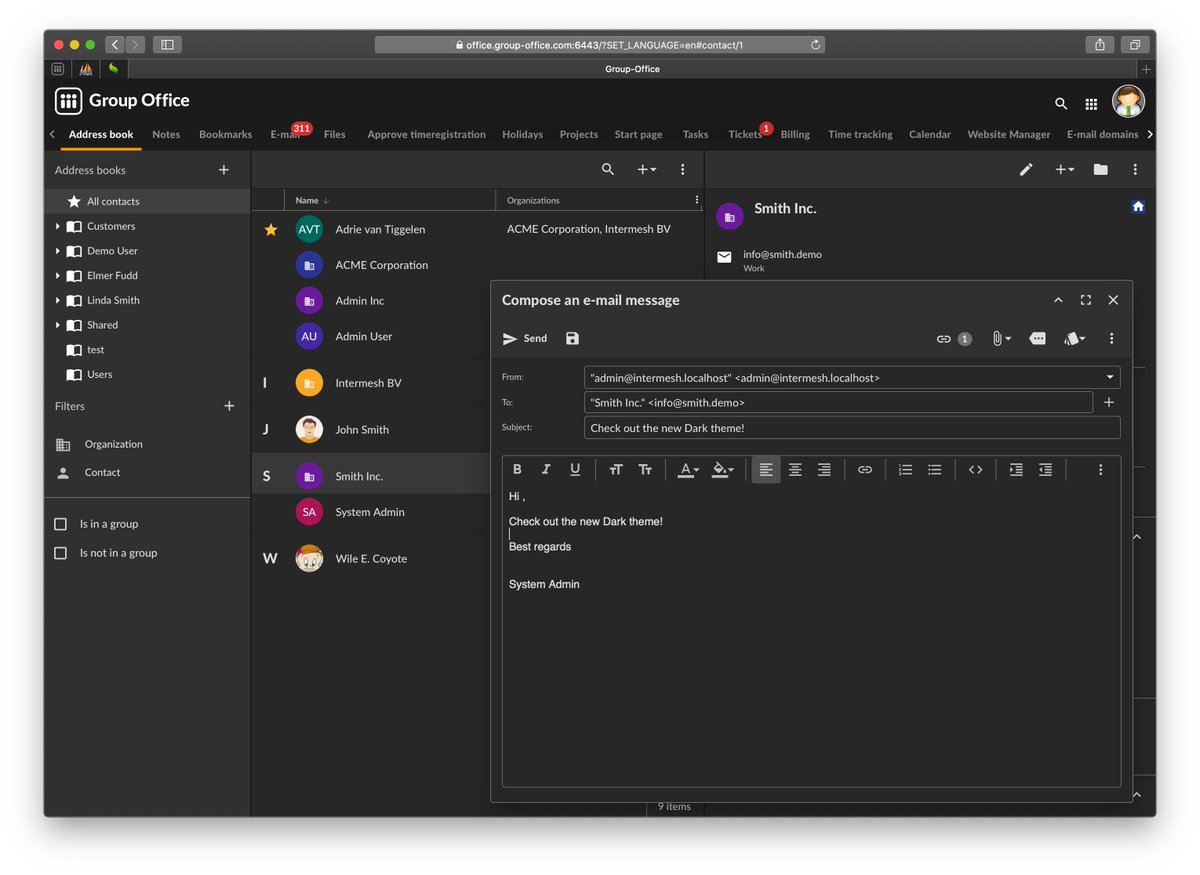Open attachment paperclip dropdown
Screen dimensions: 1200x875
pos(1001,339)
